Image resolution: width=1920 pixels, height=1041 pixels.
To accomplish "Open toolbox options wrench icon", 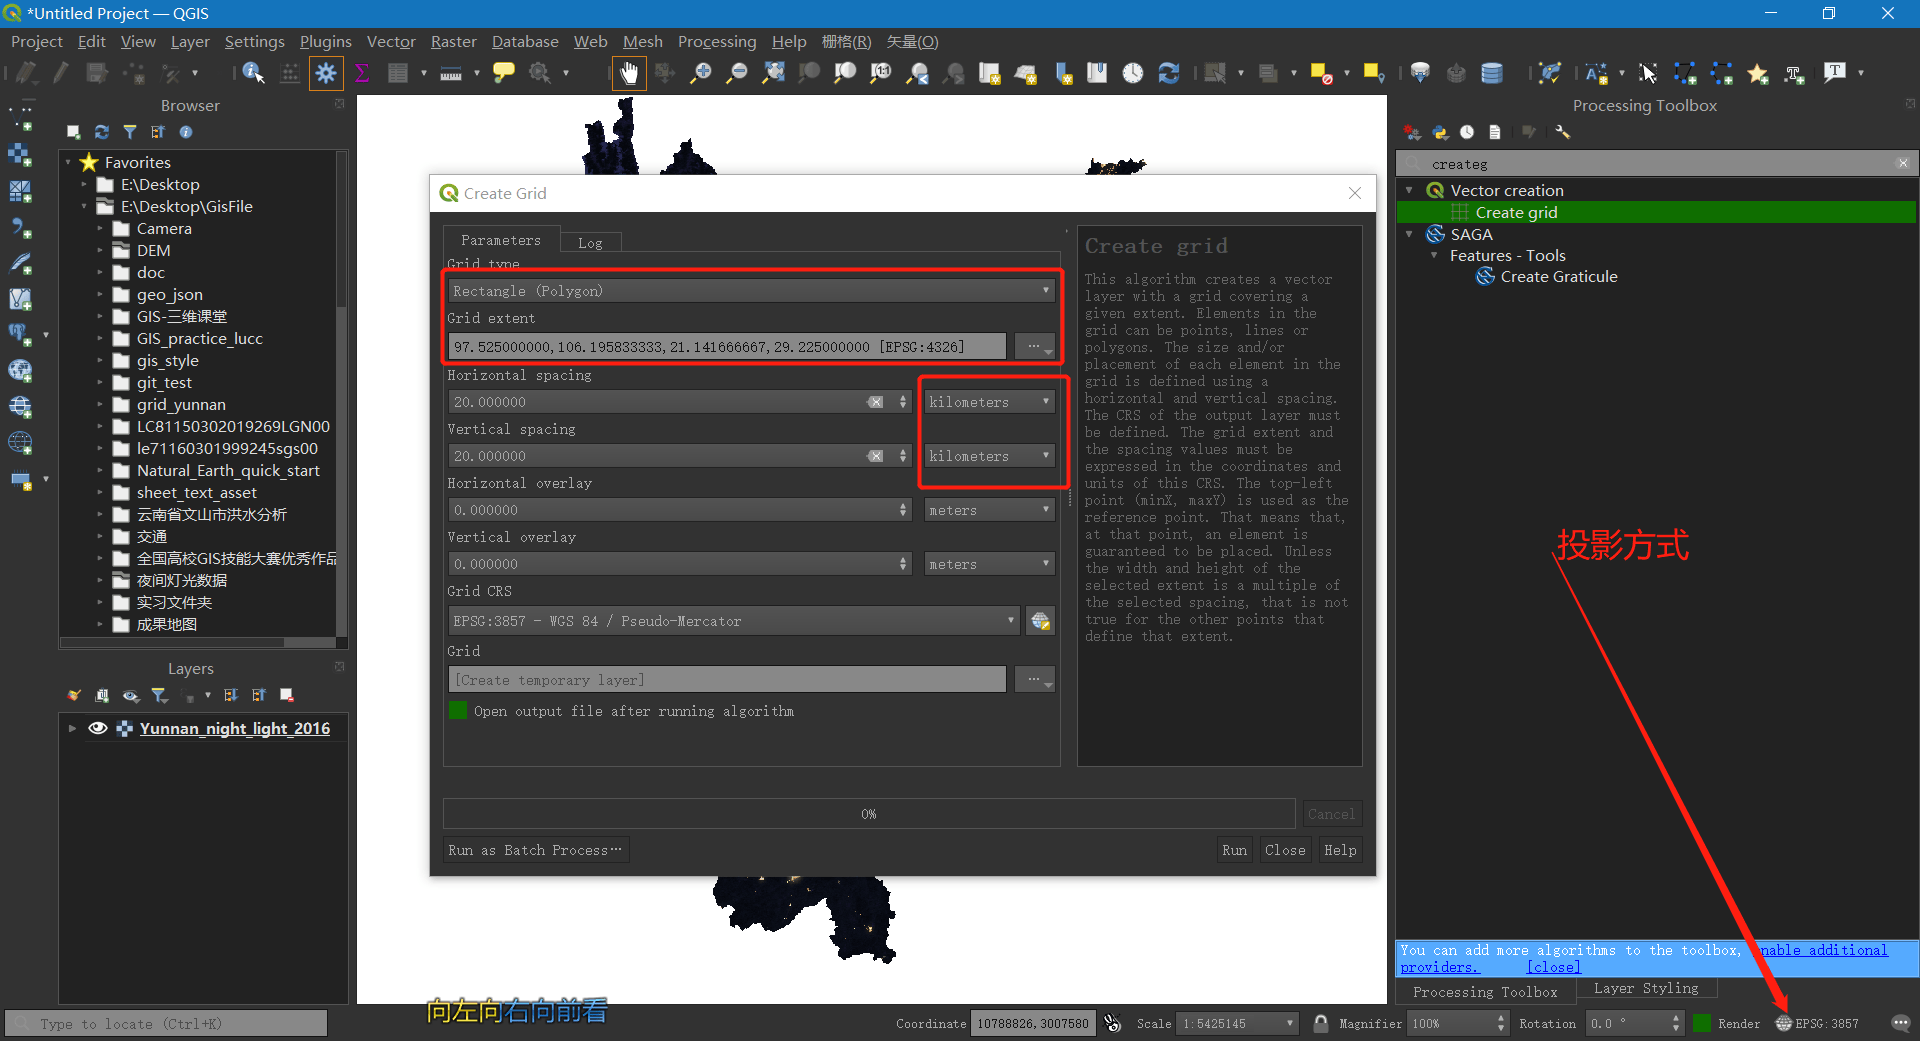I will 1563,132.
